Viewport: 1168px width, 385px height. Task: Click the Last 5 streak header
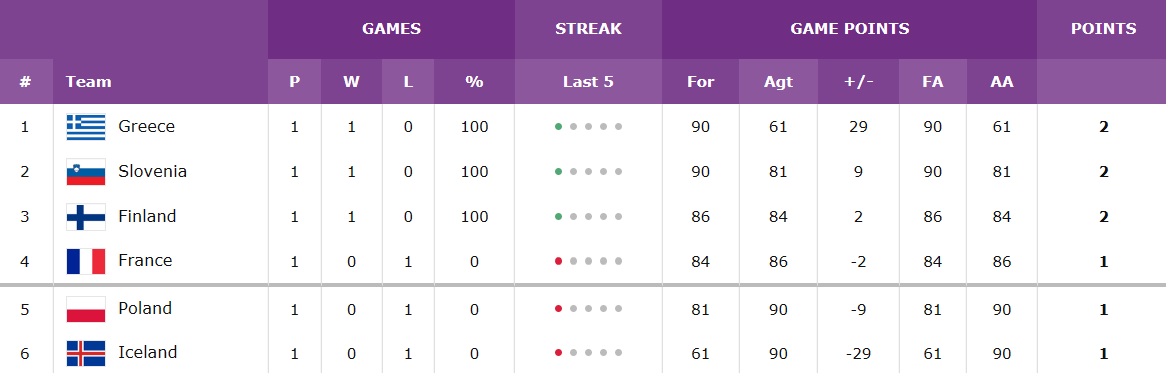[x=588, y=82]
